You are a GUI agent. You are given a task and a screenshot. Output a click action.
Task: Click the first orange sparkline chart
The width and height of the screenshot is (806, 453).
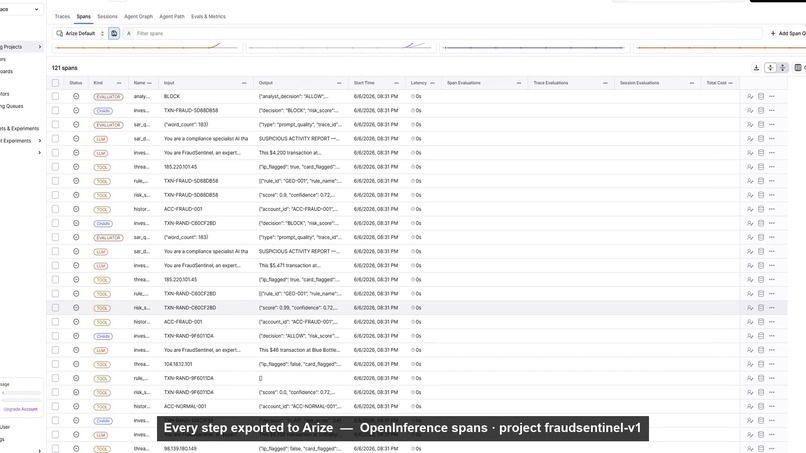click(146, 47)
